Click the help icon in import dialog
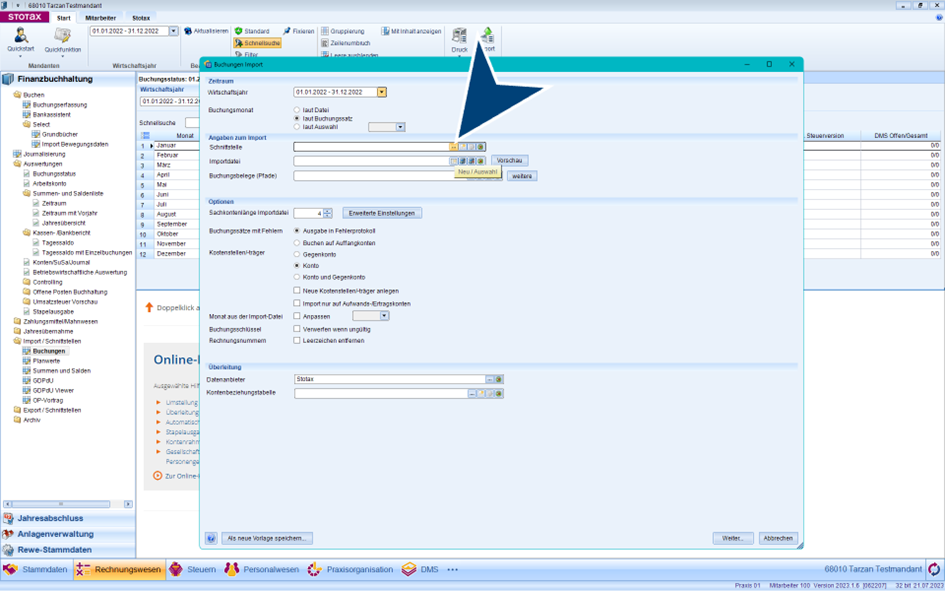945x591 pixels. 211,538
